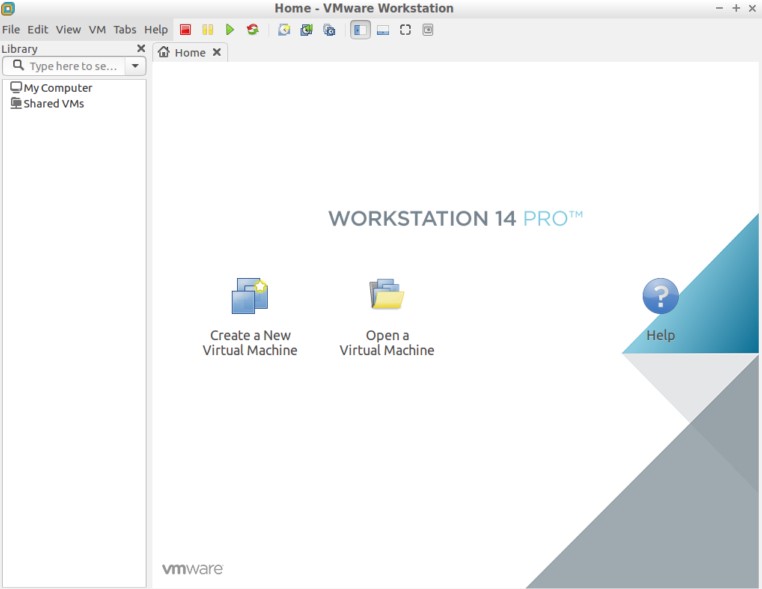
Task: Click the Restart guest icon
Action: [253, 30]
